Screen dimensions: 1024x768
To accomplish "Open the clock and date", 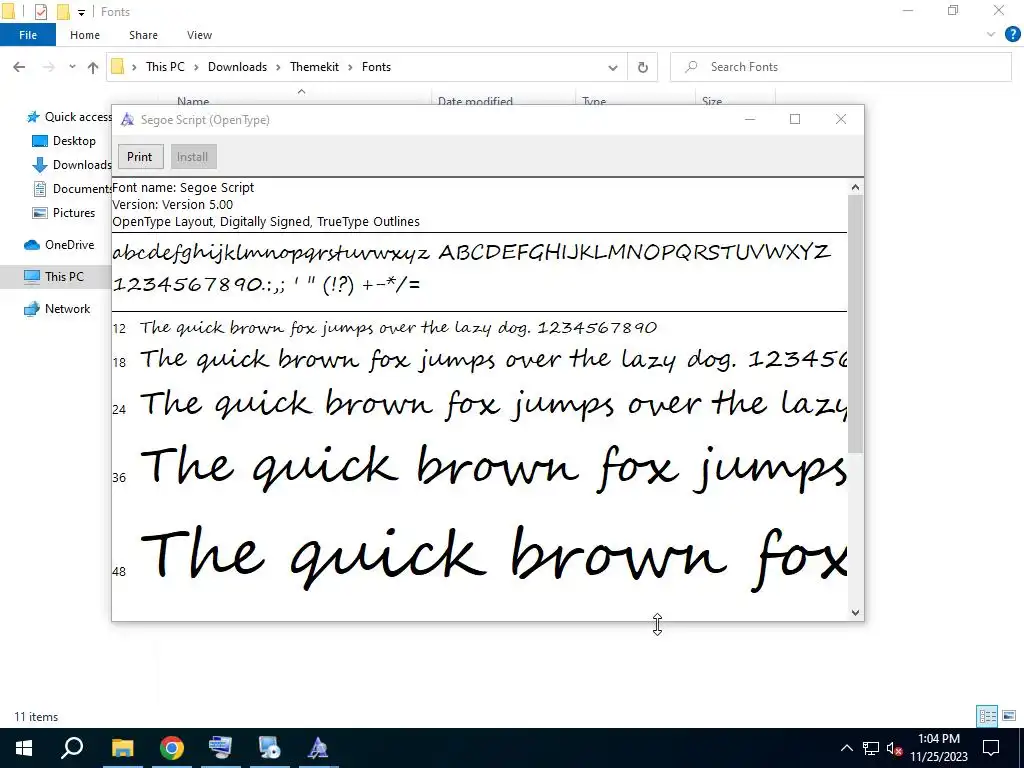I will [939, 748].
